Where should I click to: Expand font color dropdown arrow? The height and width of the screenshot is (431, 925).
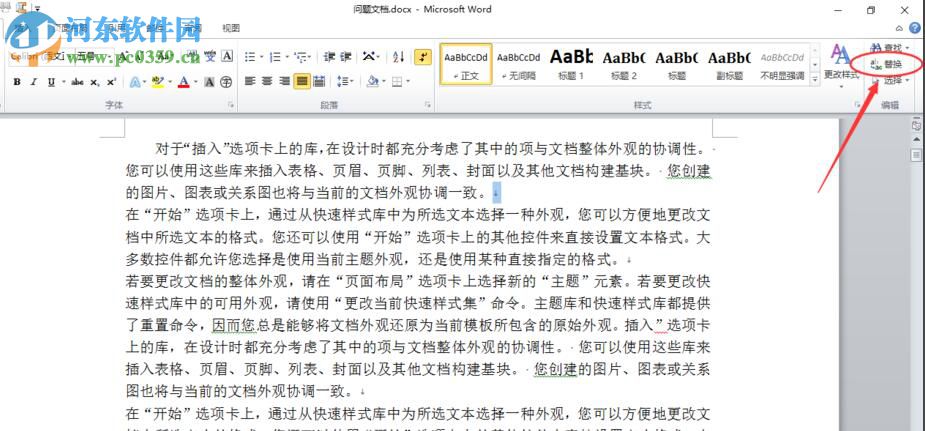point(195,82)
